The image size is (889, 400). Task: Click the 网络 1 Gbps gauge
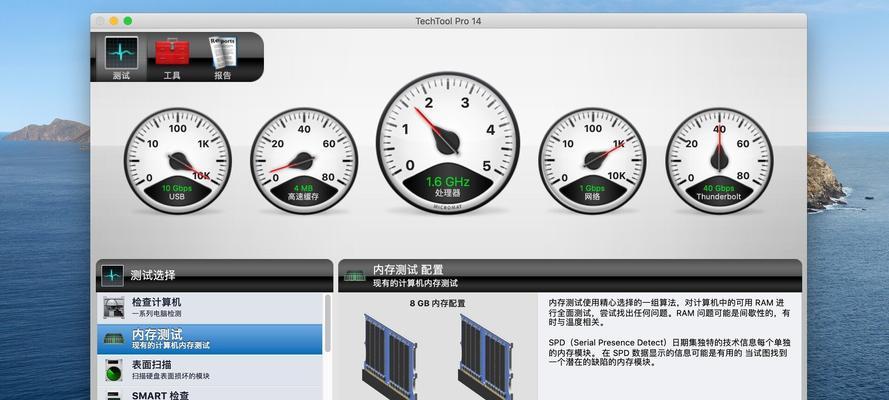point(592,161)
